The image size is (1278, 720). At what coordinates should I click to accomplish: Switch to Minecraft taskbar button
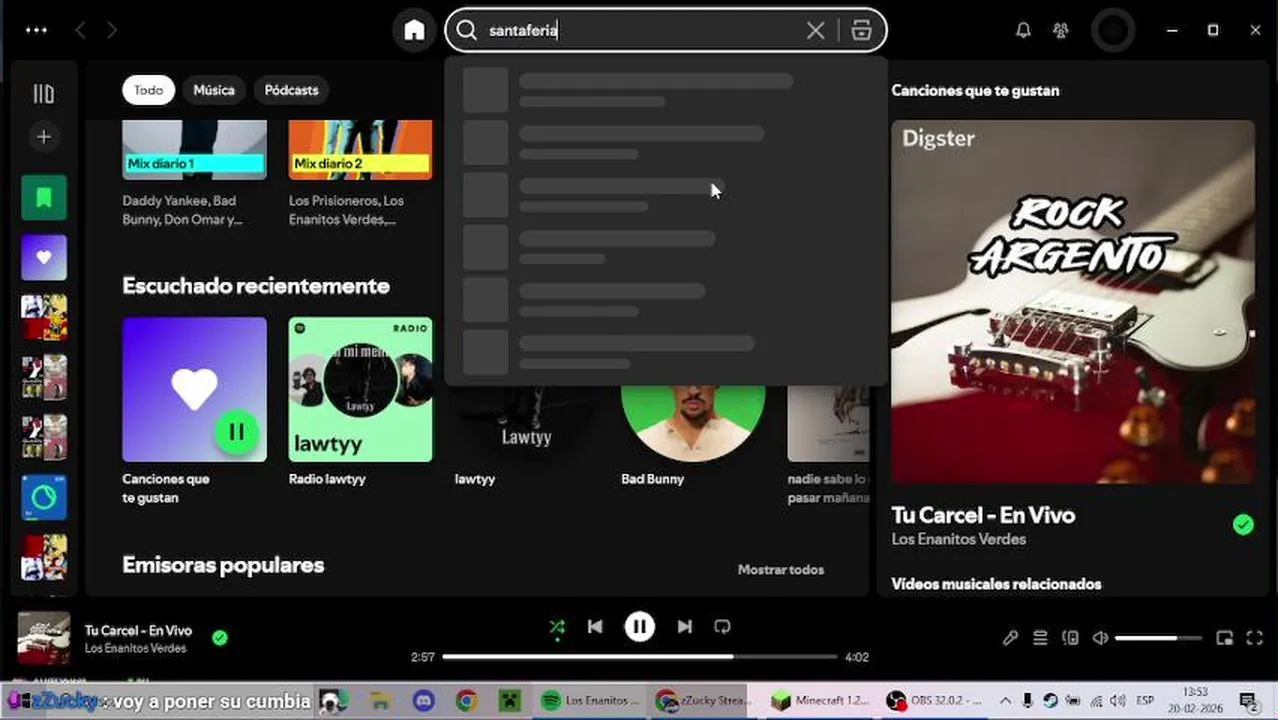click(821, 701)
